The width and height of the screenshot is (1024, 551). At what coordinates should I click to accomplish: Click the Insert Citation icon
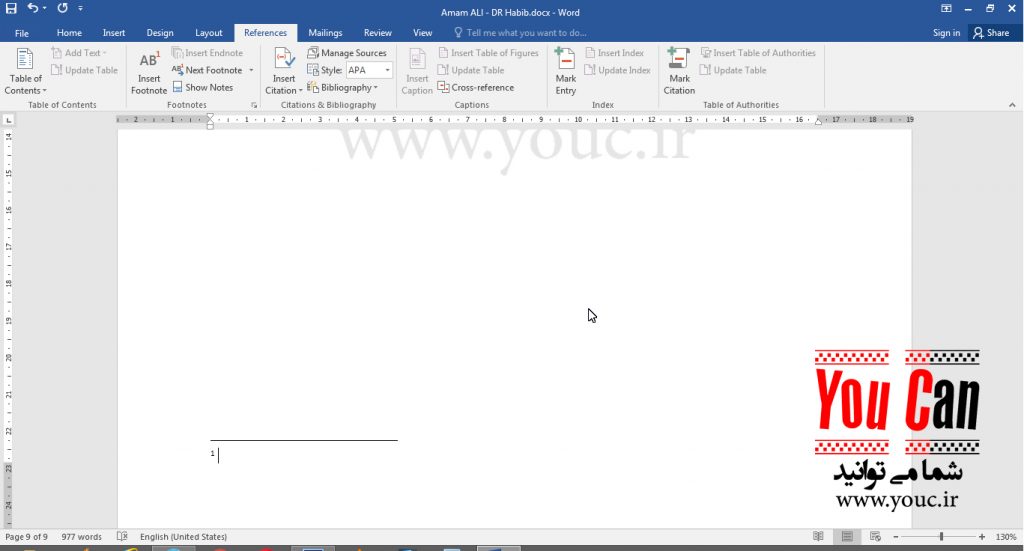(284, 62)
